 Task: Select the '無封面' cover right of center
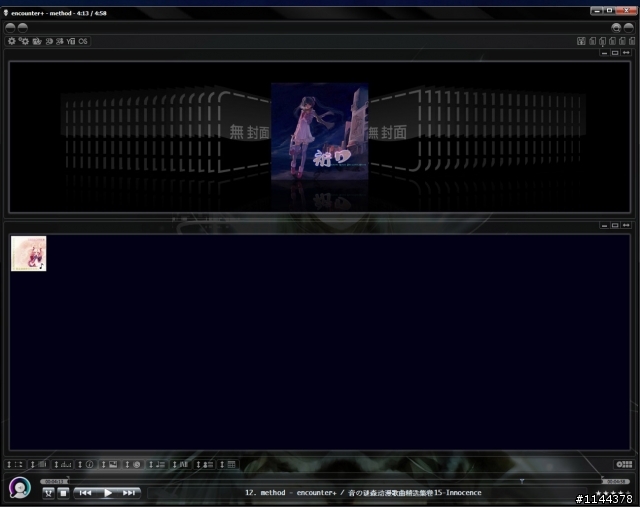pos(394,132)
